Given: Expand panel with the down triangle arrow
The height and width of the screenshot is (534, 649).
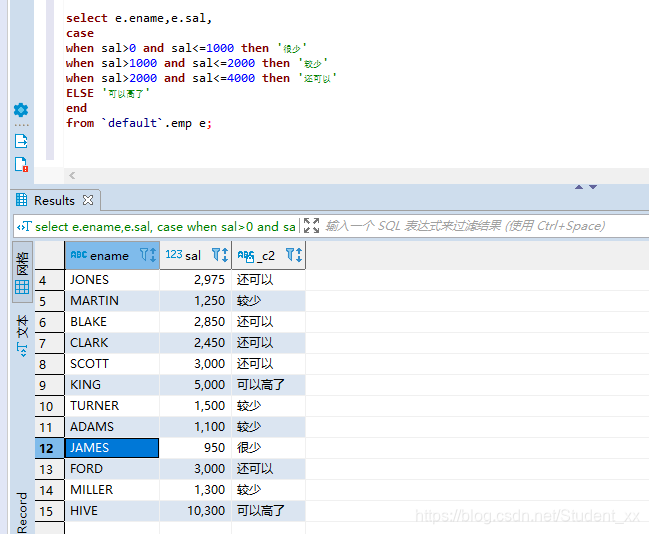Looking at the screenshot, I should point(593,187).
